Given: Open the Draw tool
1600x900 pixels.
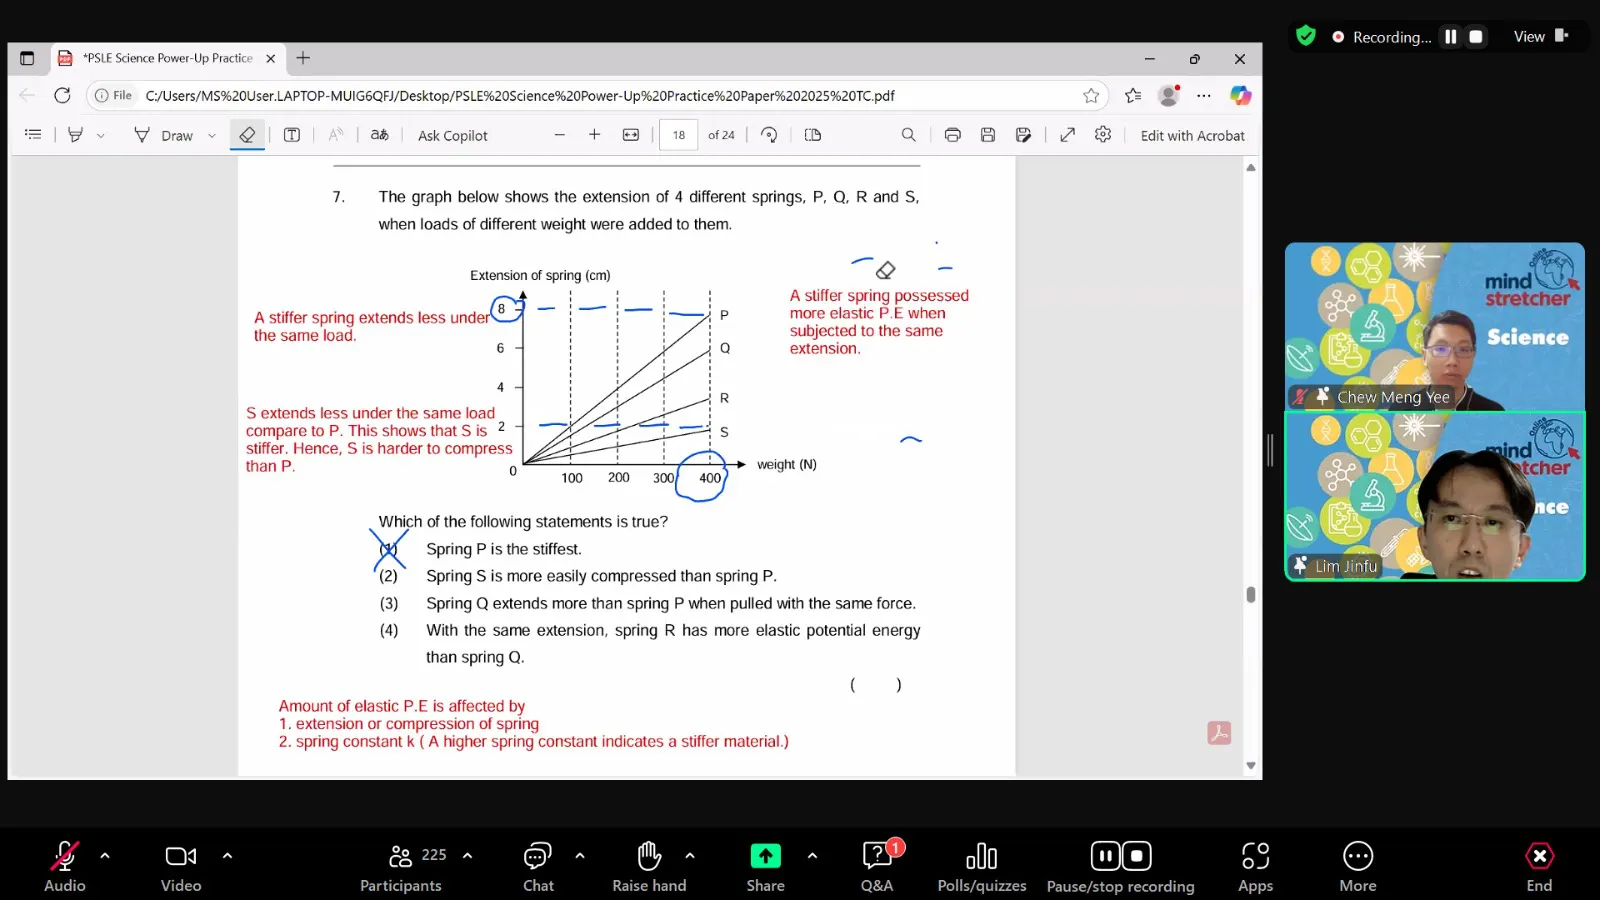Looking at the screenshot, I should coord(163,135).
